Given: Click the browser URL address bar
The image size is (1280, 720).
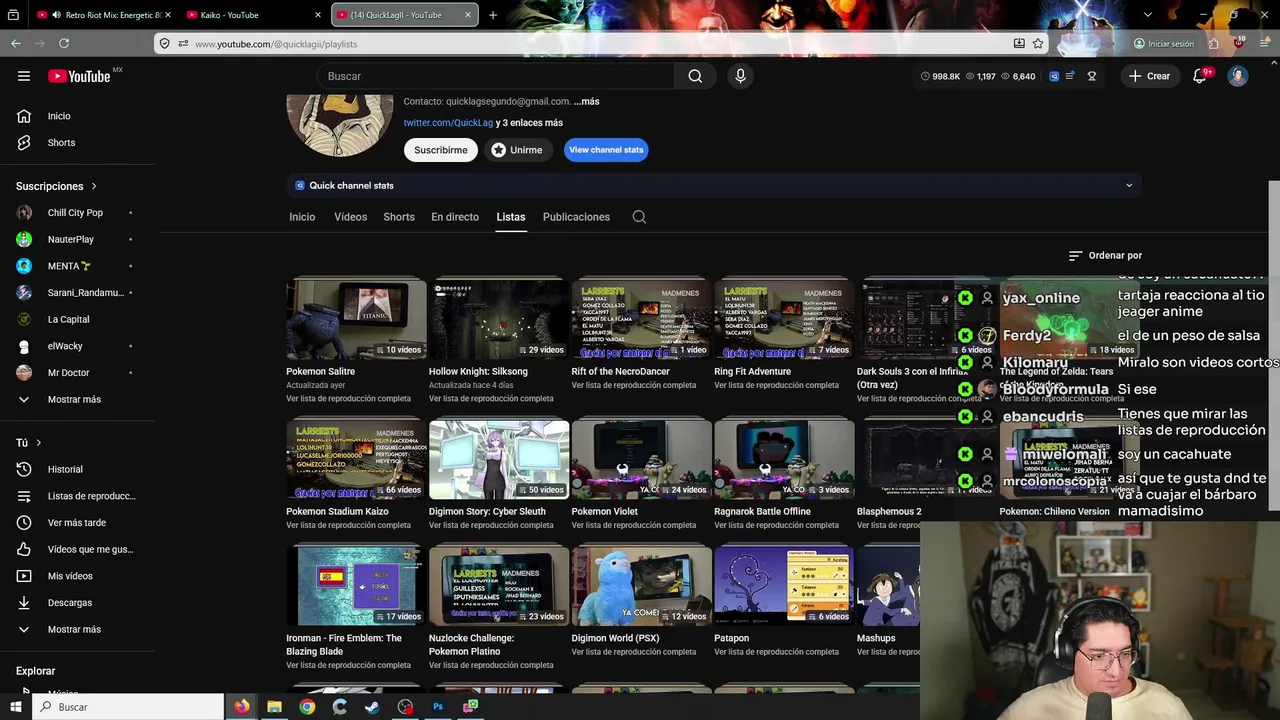Looking at the screenshot, I should pos(600,44).
